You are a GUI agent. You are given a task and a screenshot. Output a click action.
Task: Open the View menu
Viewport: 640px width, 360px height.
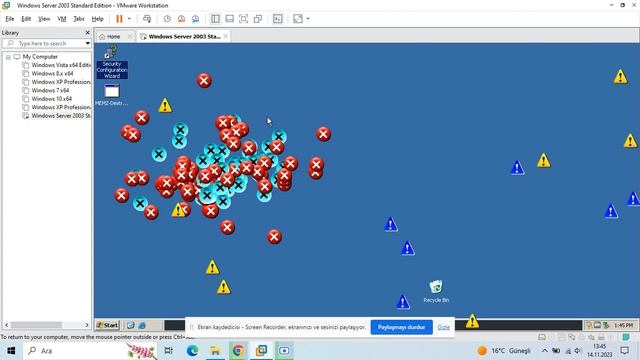point(44,19)
